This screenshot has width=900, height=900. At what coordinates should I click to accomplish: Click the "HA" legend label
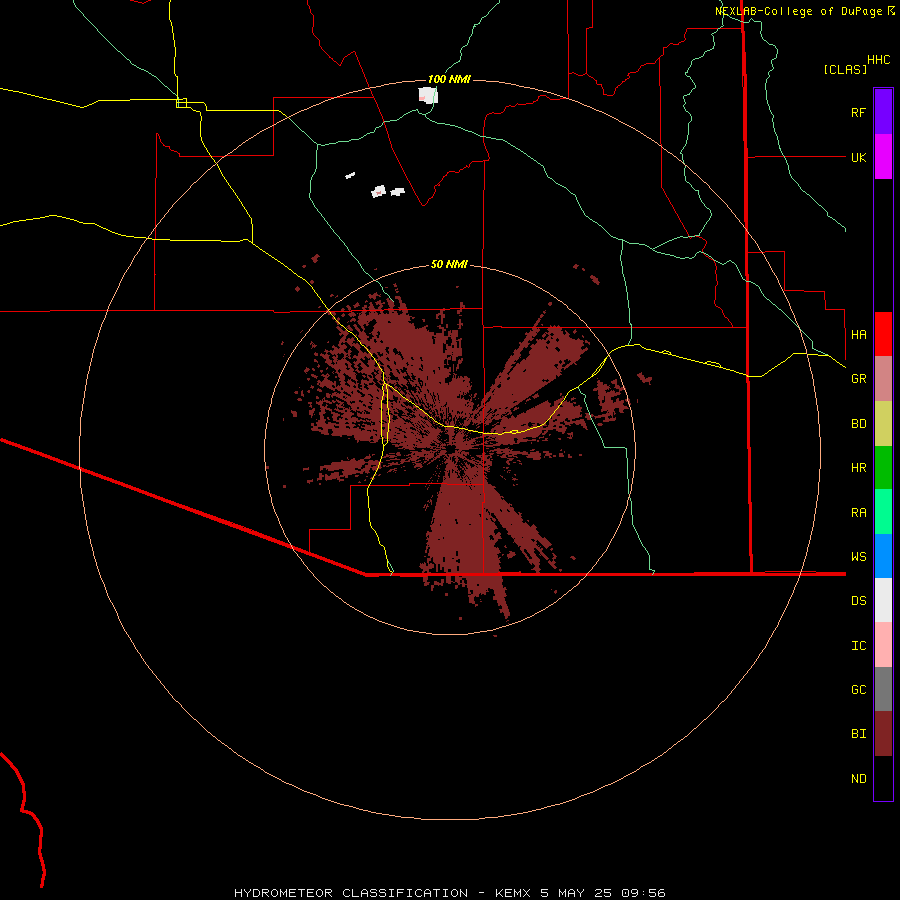click(858, 334)
